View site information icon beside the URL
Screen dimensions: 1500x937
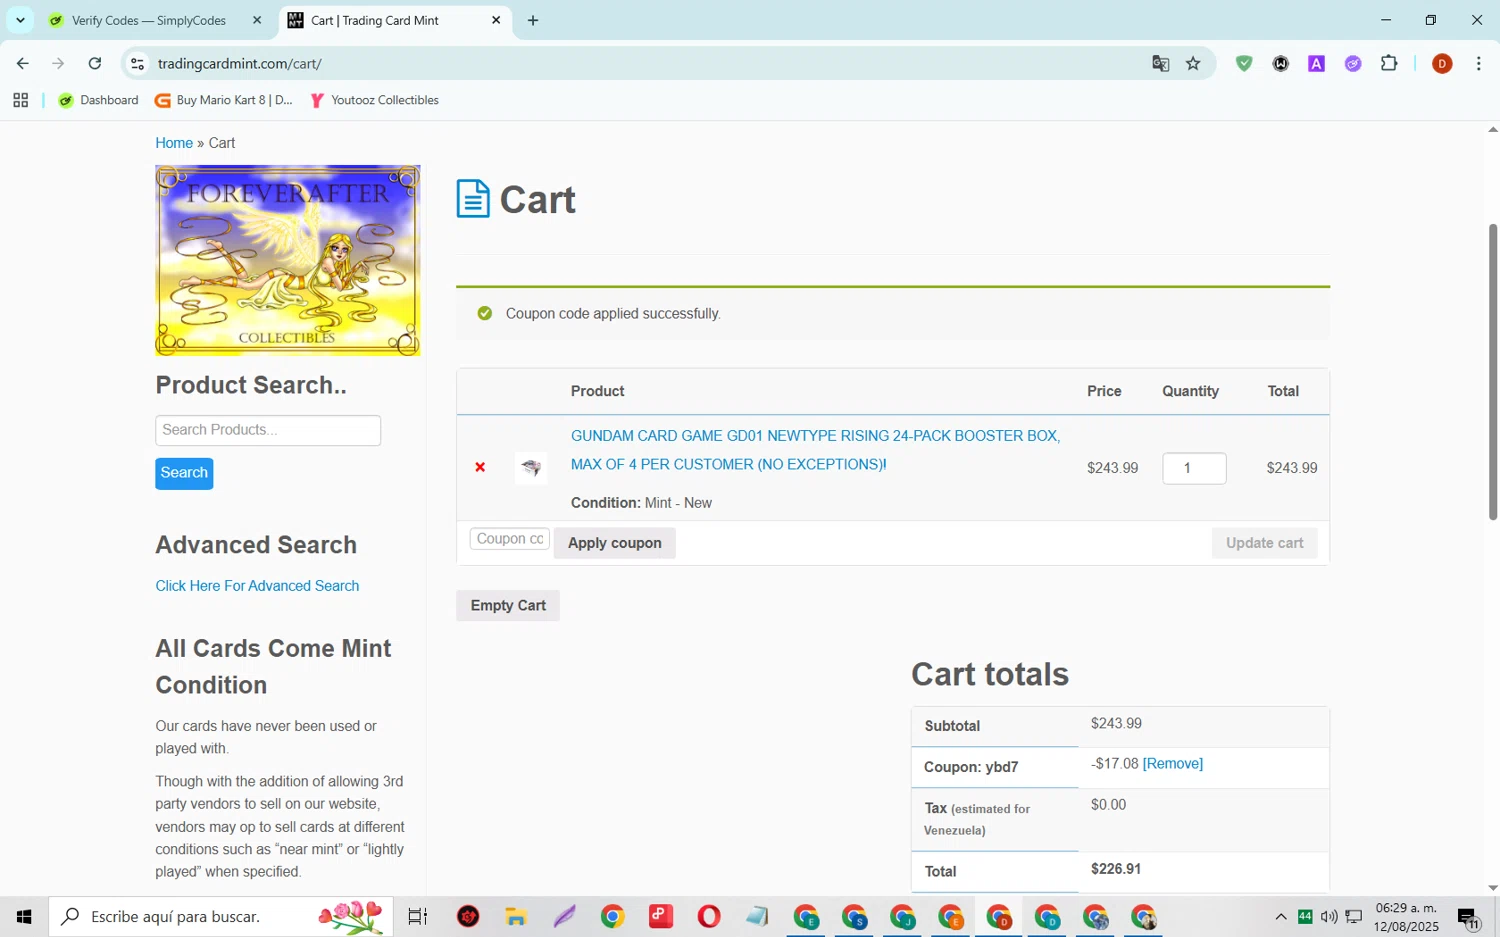tap(137, 63)
